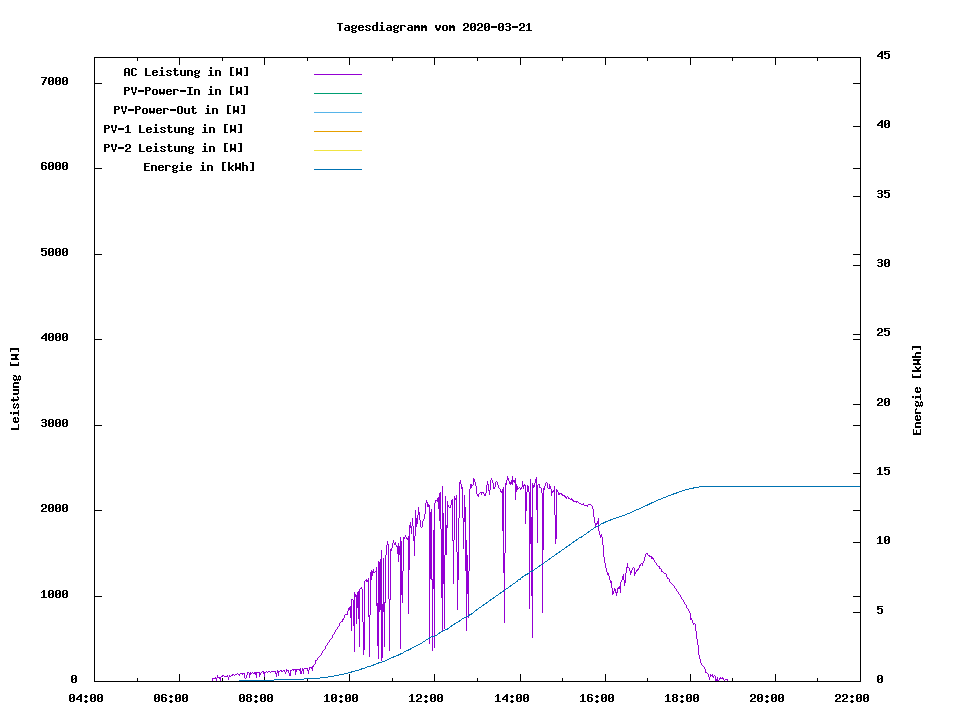Click the 22:00 label at axis end
960x720 pixels.
[x=852, y=698]
